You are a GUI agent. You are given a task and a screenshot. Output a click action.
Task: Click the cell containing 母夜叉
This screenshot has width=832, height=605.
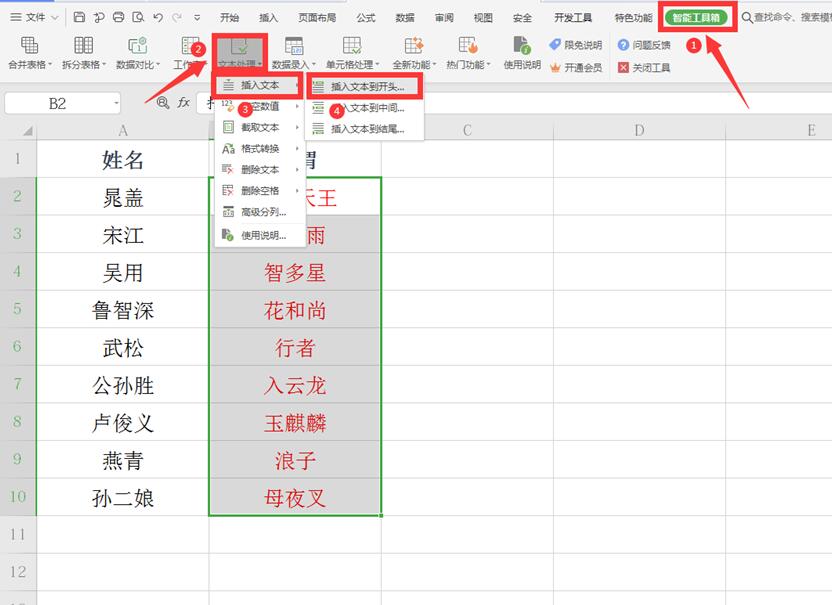coord(295,497)
